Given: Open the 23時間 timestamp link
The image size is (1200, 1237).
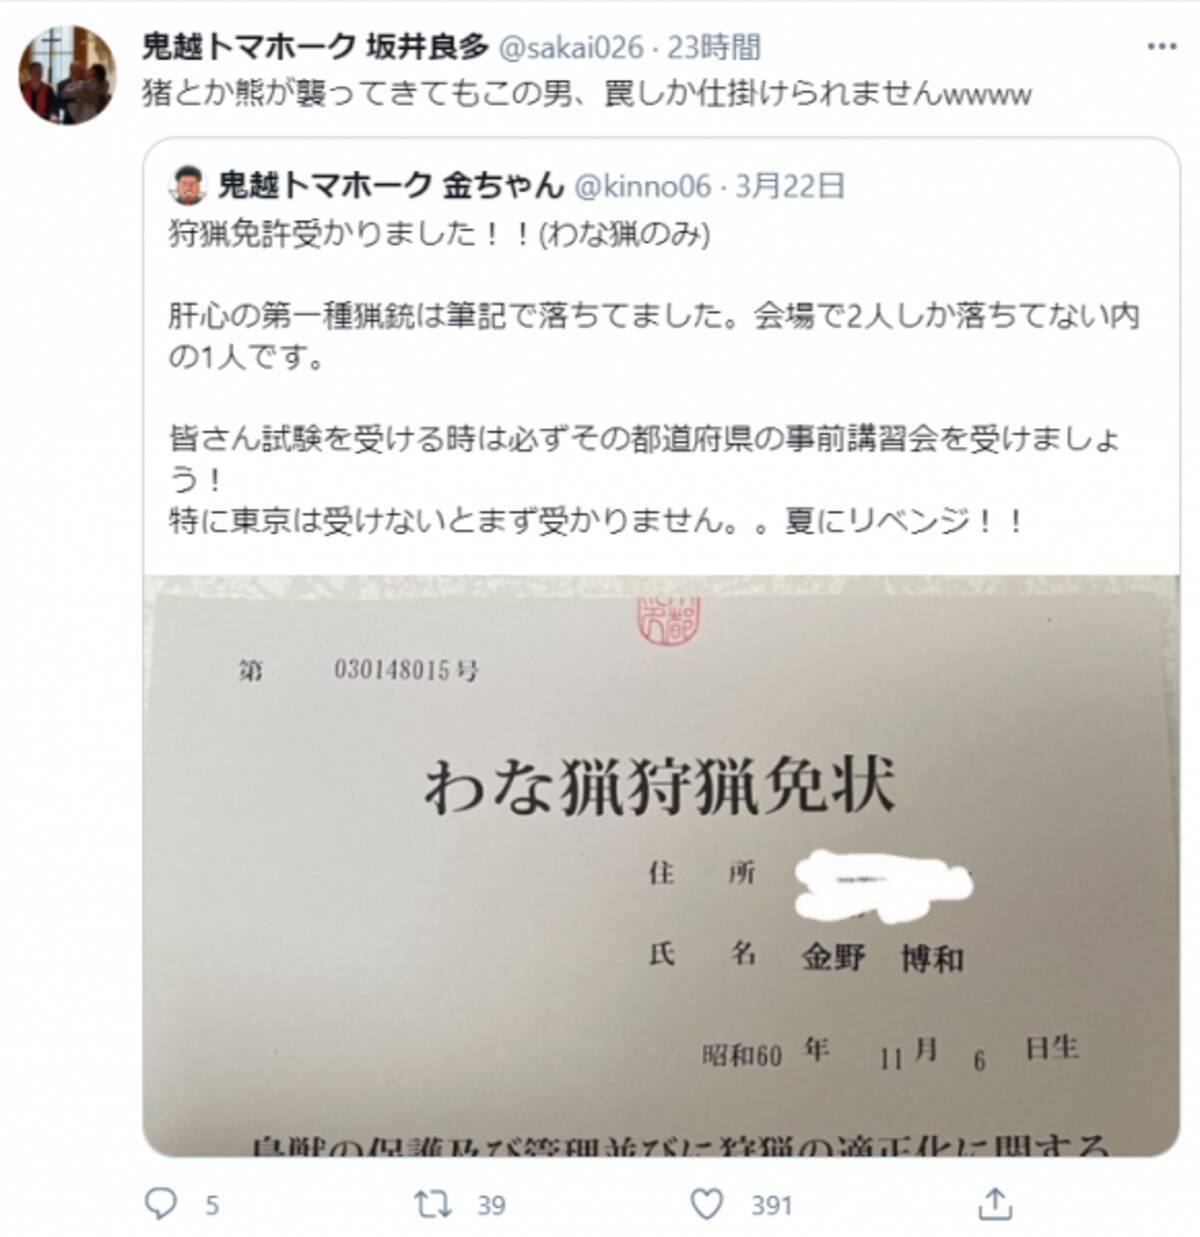Looking at the screenshot, I should click(x=714, y=47).
